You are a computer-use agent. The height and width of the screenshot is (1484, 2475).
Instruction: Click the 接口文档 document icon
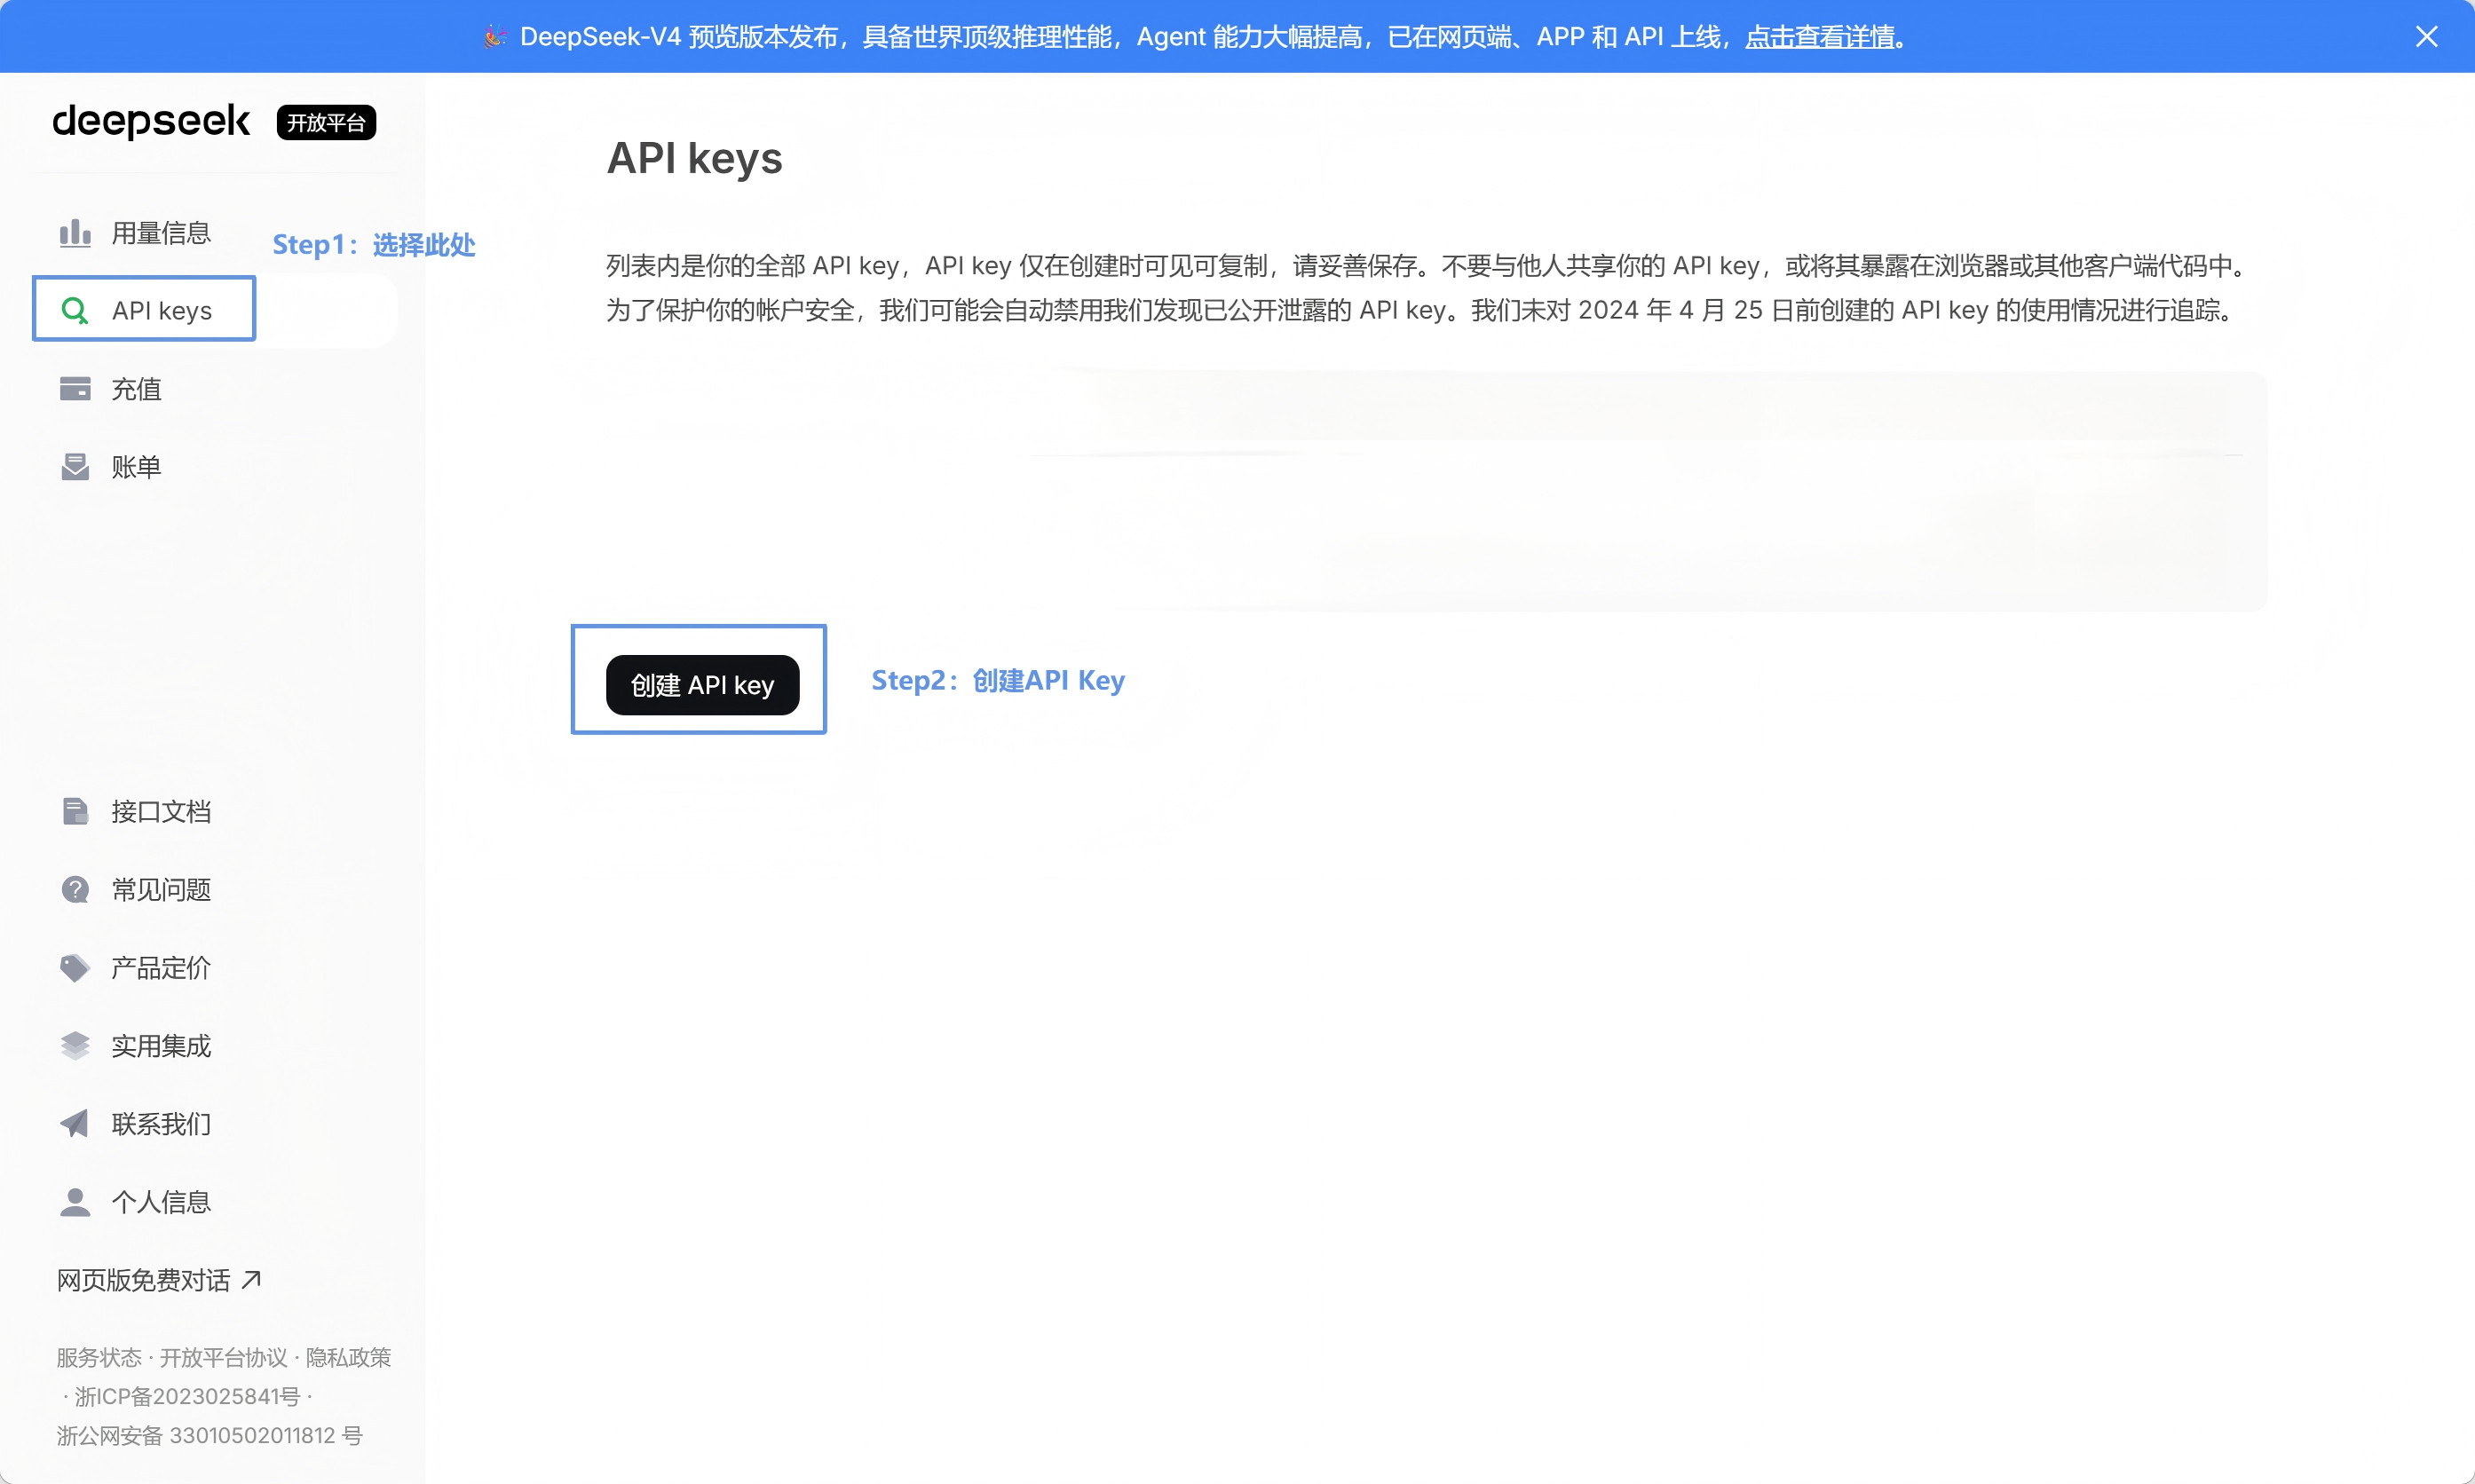pos(75,811)
